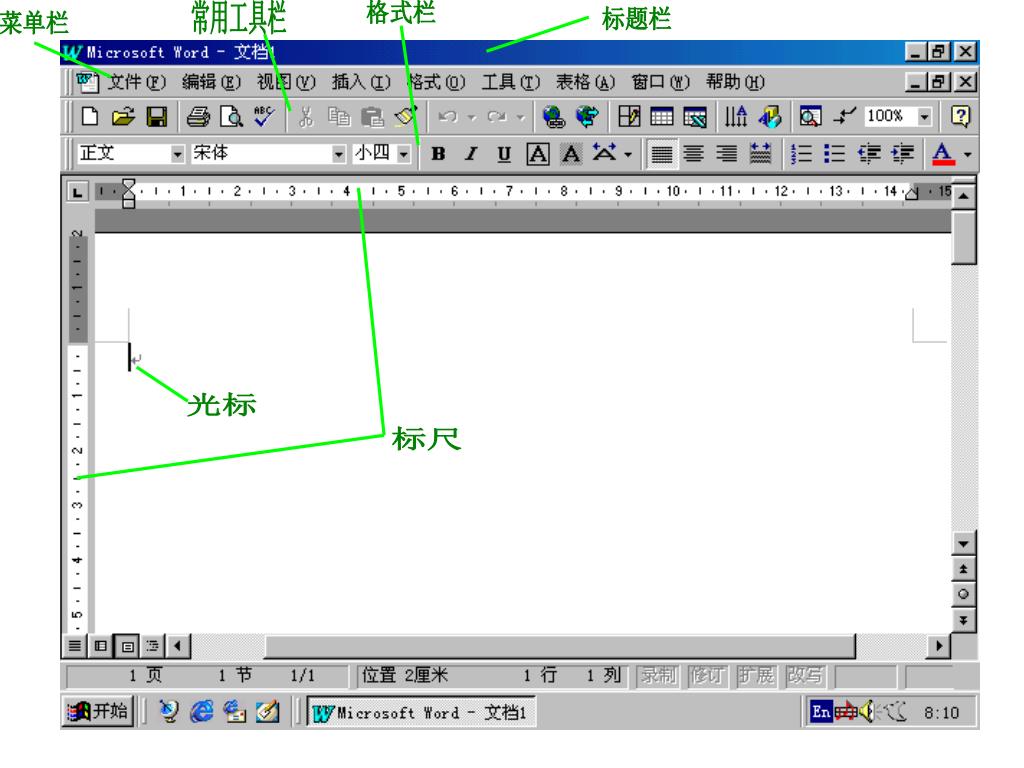Apply character shading A icon
The height and width of the screenshot is (768, 1024).
571,154
